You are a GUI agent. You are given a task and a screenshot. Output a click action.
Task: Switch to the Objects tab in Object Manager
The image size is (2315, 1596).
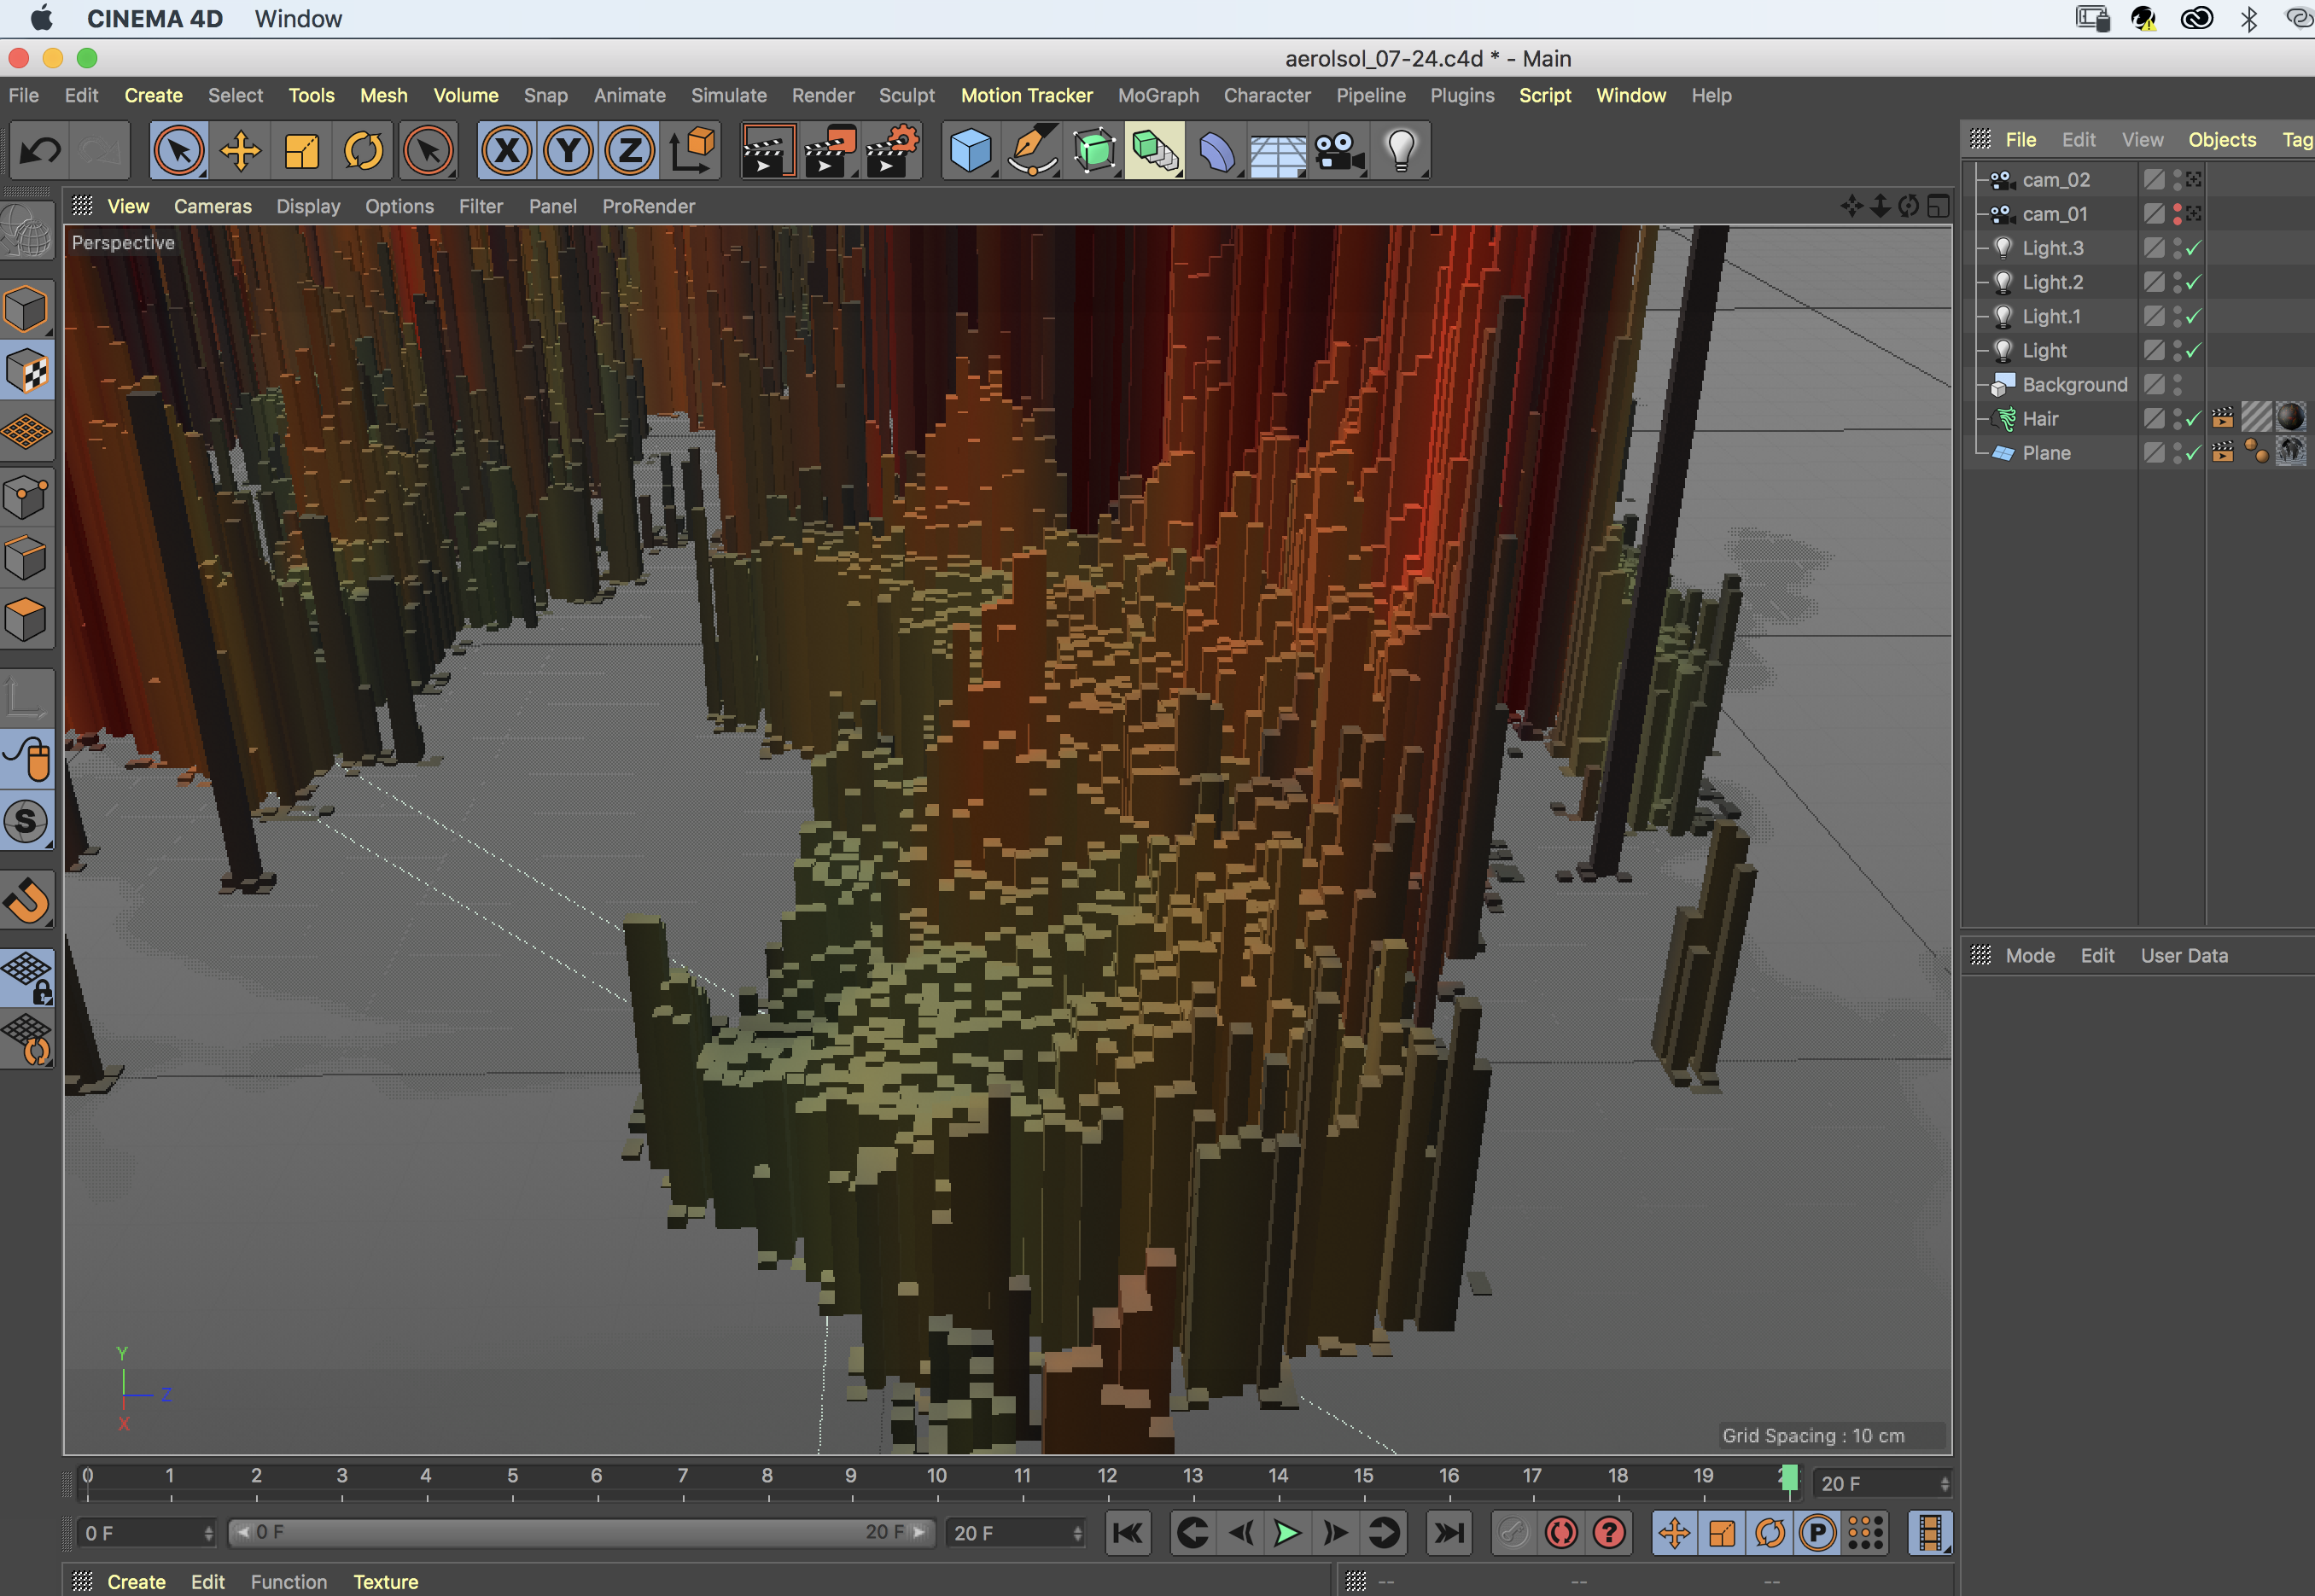(x=2222, y=139)
